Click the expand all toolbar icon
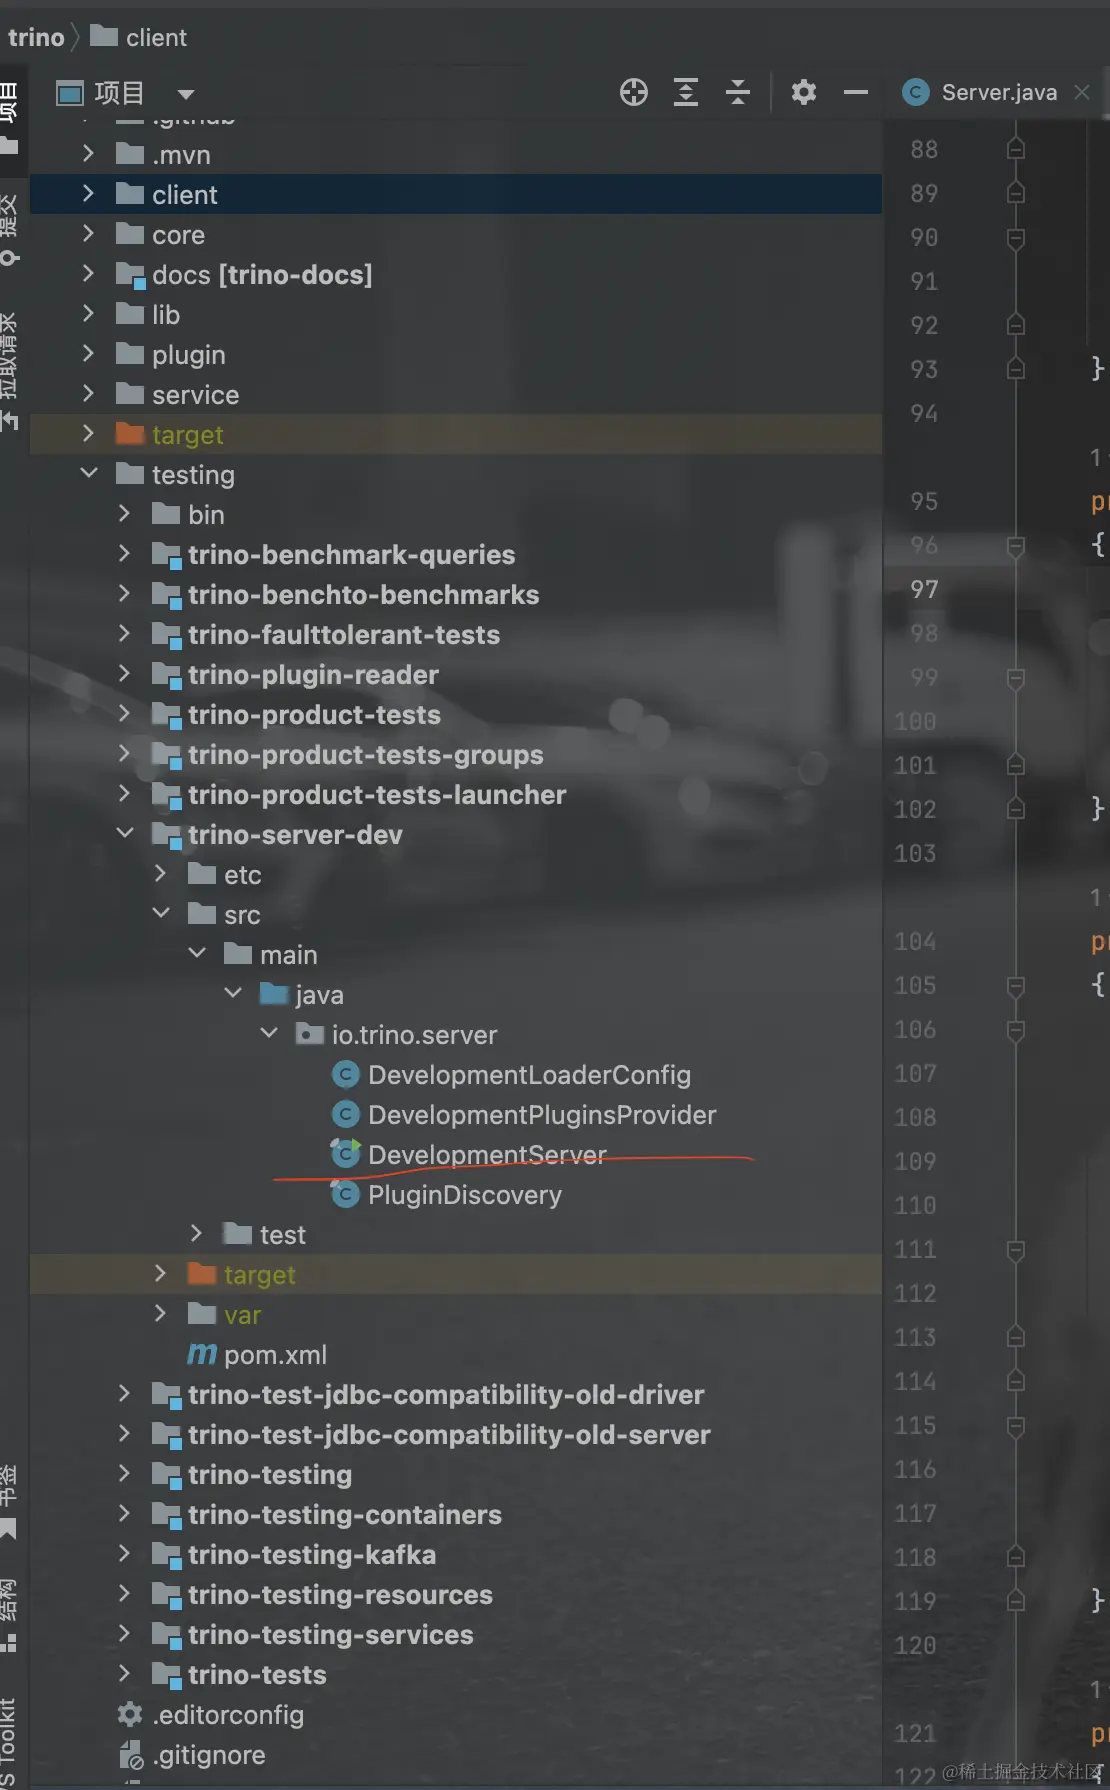The image size is (1110, 1790). pos(686,93)
